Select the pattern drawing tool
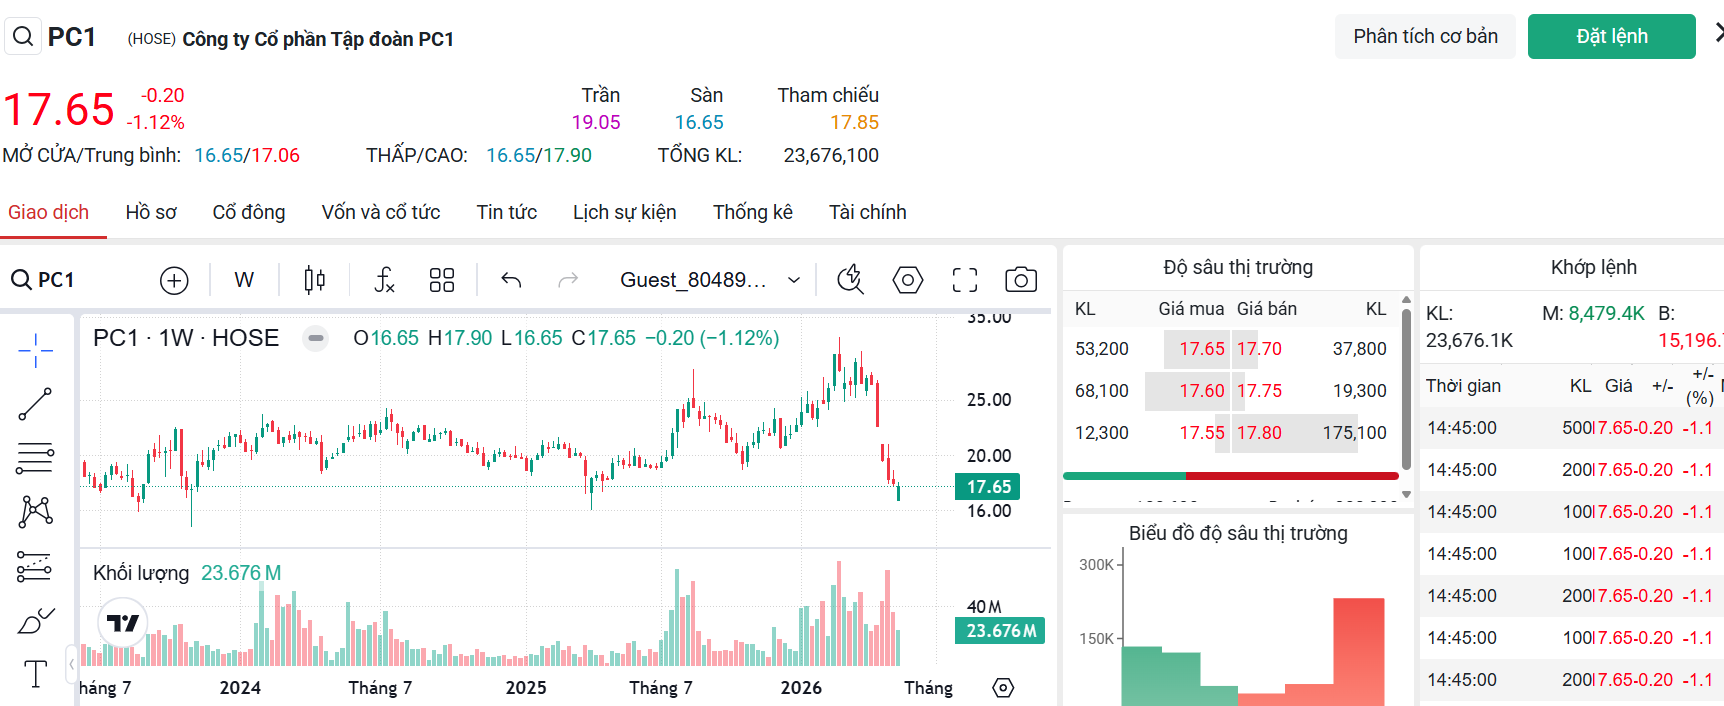The image size is (1724, 706). click(x=35, y=512)
